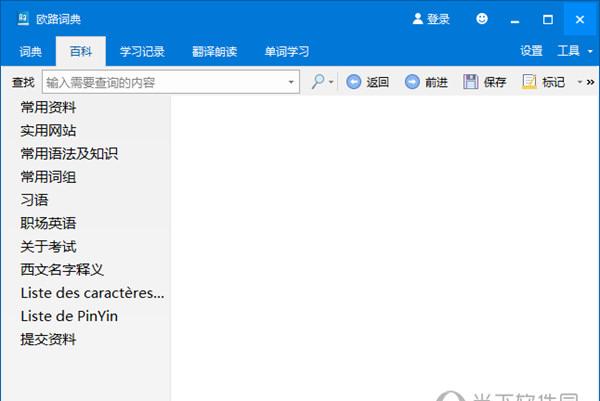Expand the search history dropdown in input
The image size is (600, 401).
[291, 82]
